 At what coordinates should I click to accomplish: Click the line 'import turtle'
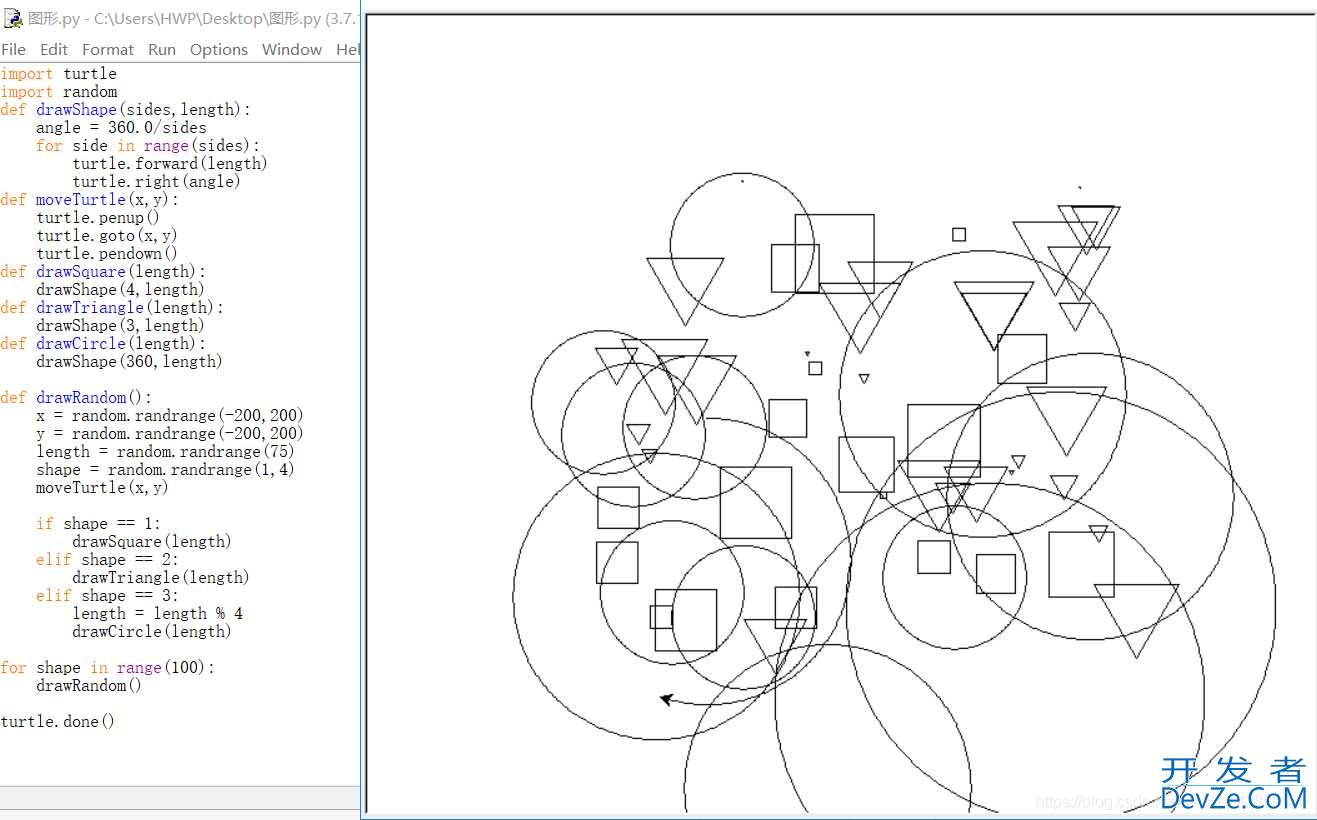[x=59, y=74]
